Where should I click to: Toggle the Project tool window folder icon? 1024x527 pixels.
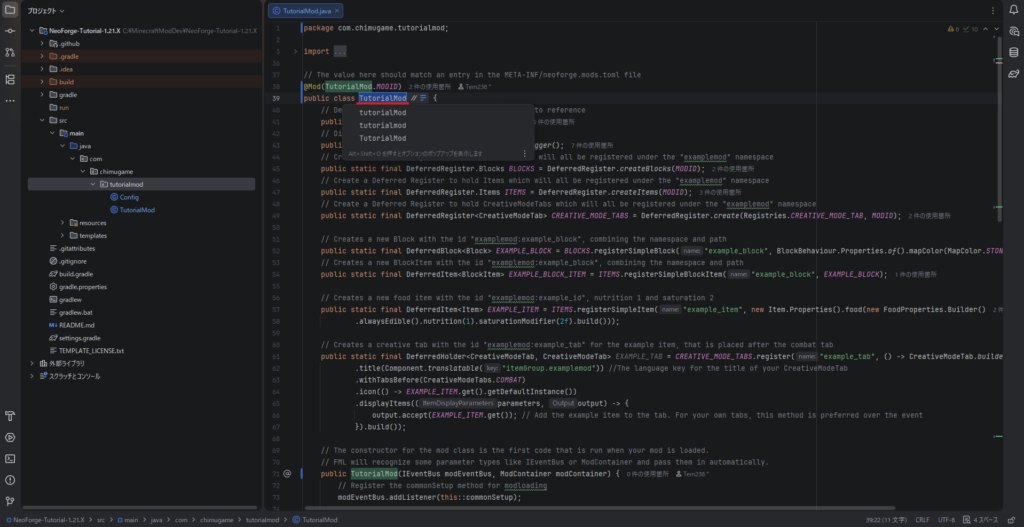pos(10,10)
